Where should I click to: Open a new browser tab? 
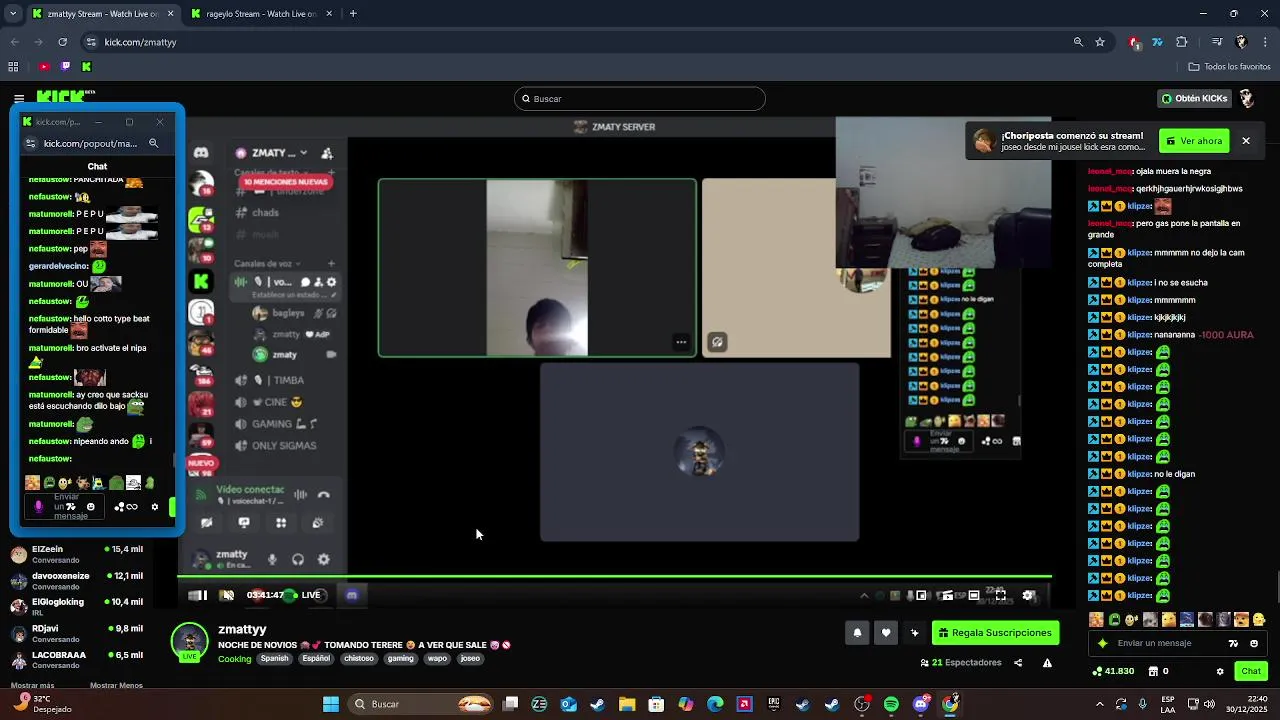pyautogui.click(x=353, y=14)
